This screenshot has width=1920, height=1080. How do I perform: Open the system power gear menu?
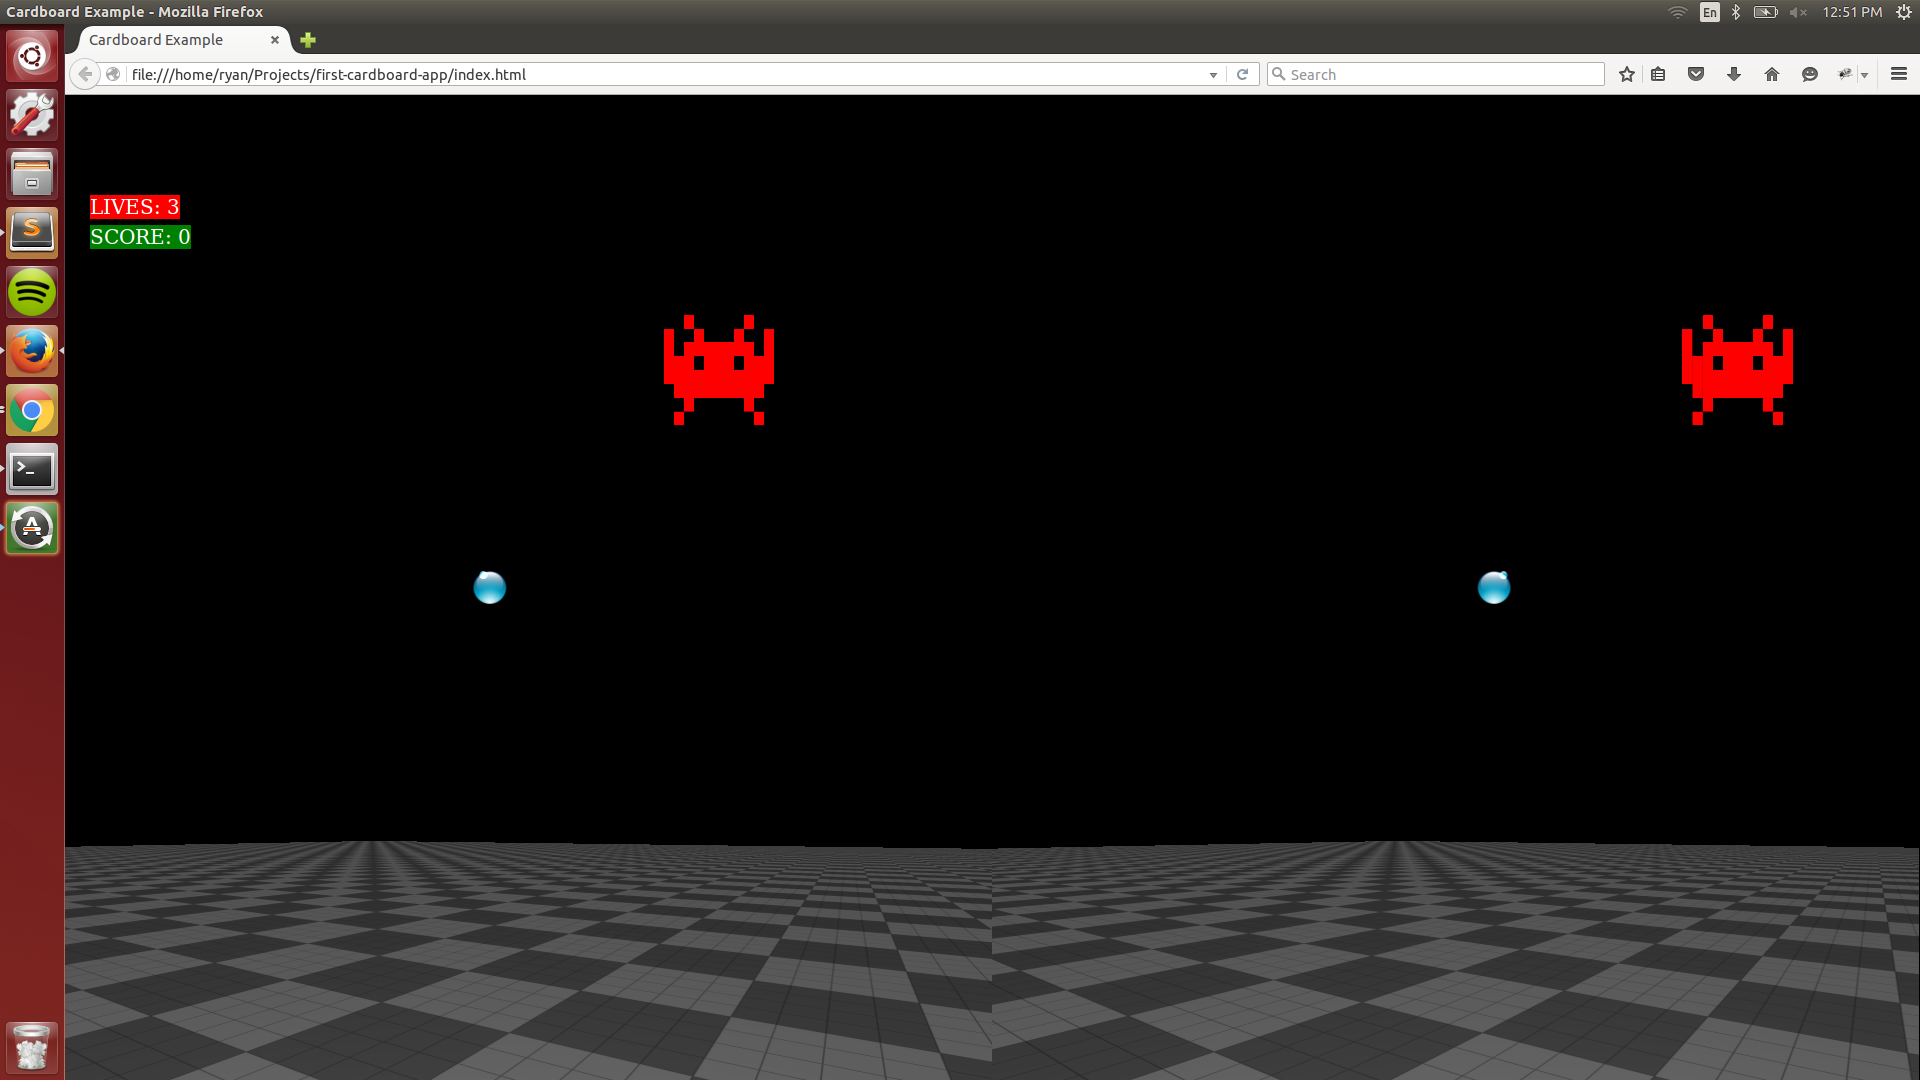coord(1904,12)
